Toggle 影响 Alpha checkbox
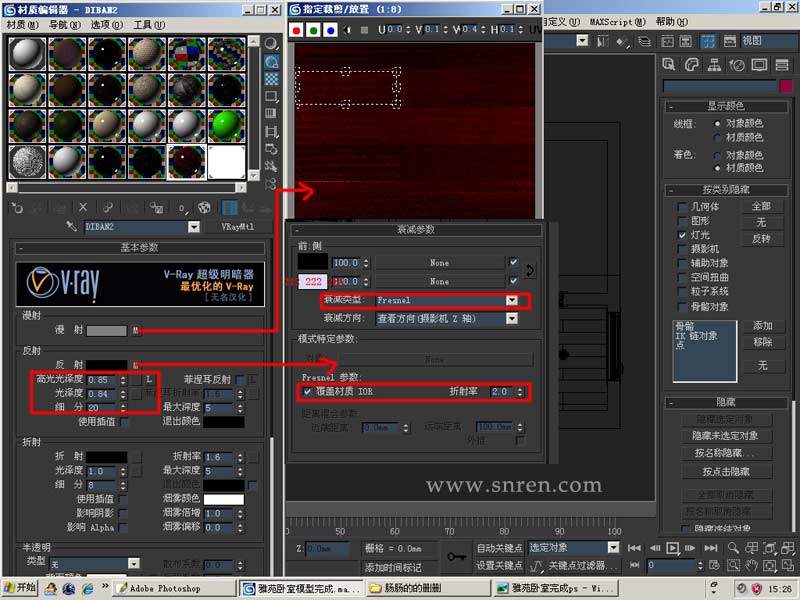The width and height of the screenshot is (800, 600). [x=123, y=528]
